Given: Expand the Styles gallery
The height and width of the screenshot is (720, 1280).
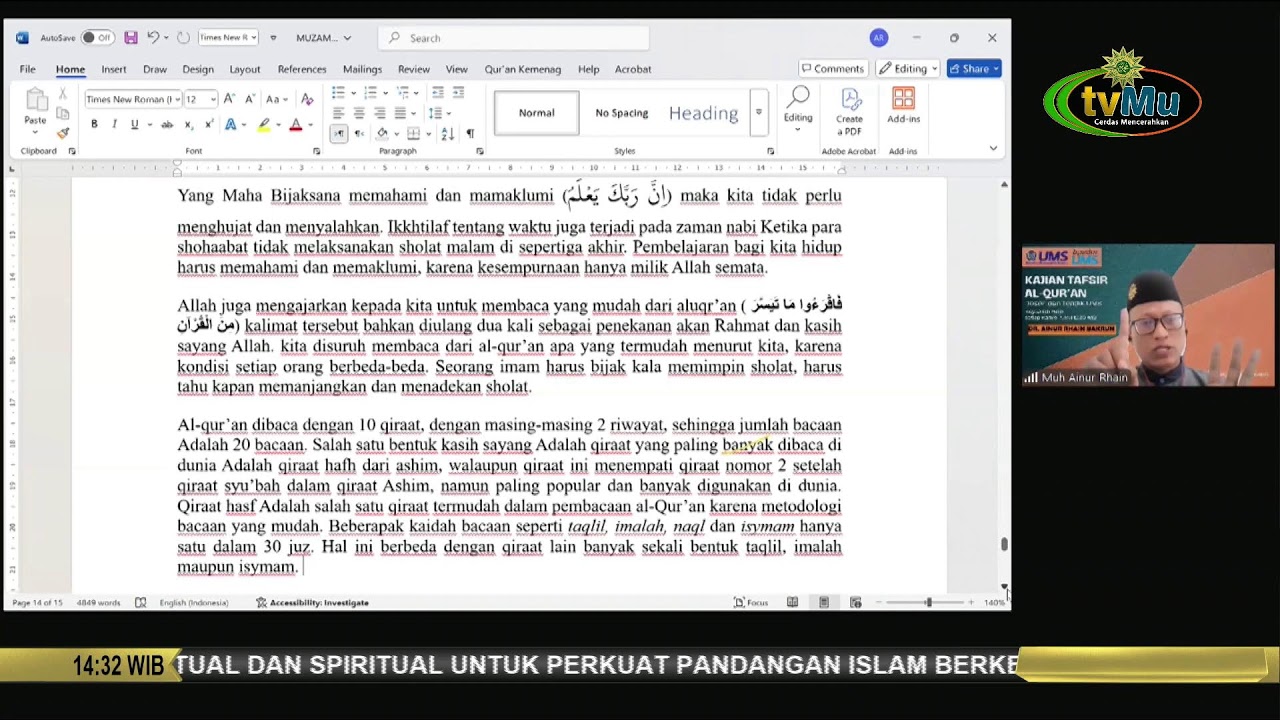Looking at the screenshot, I should click(758, 113).
